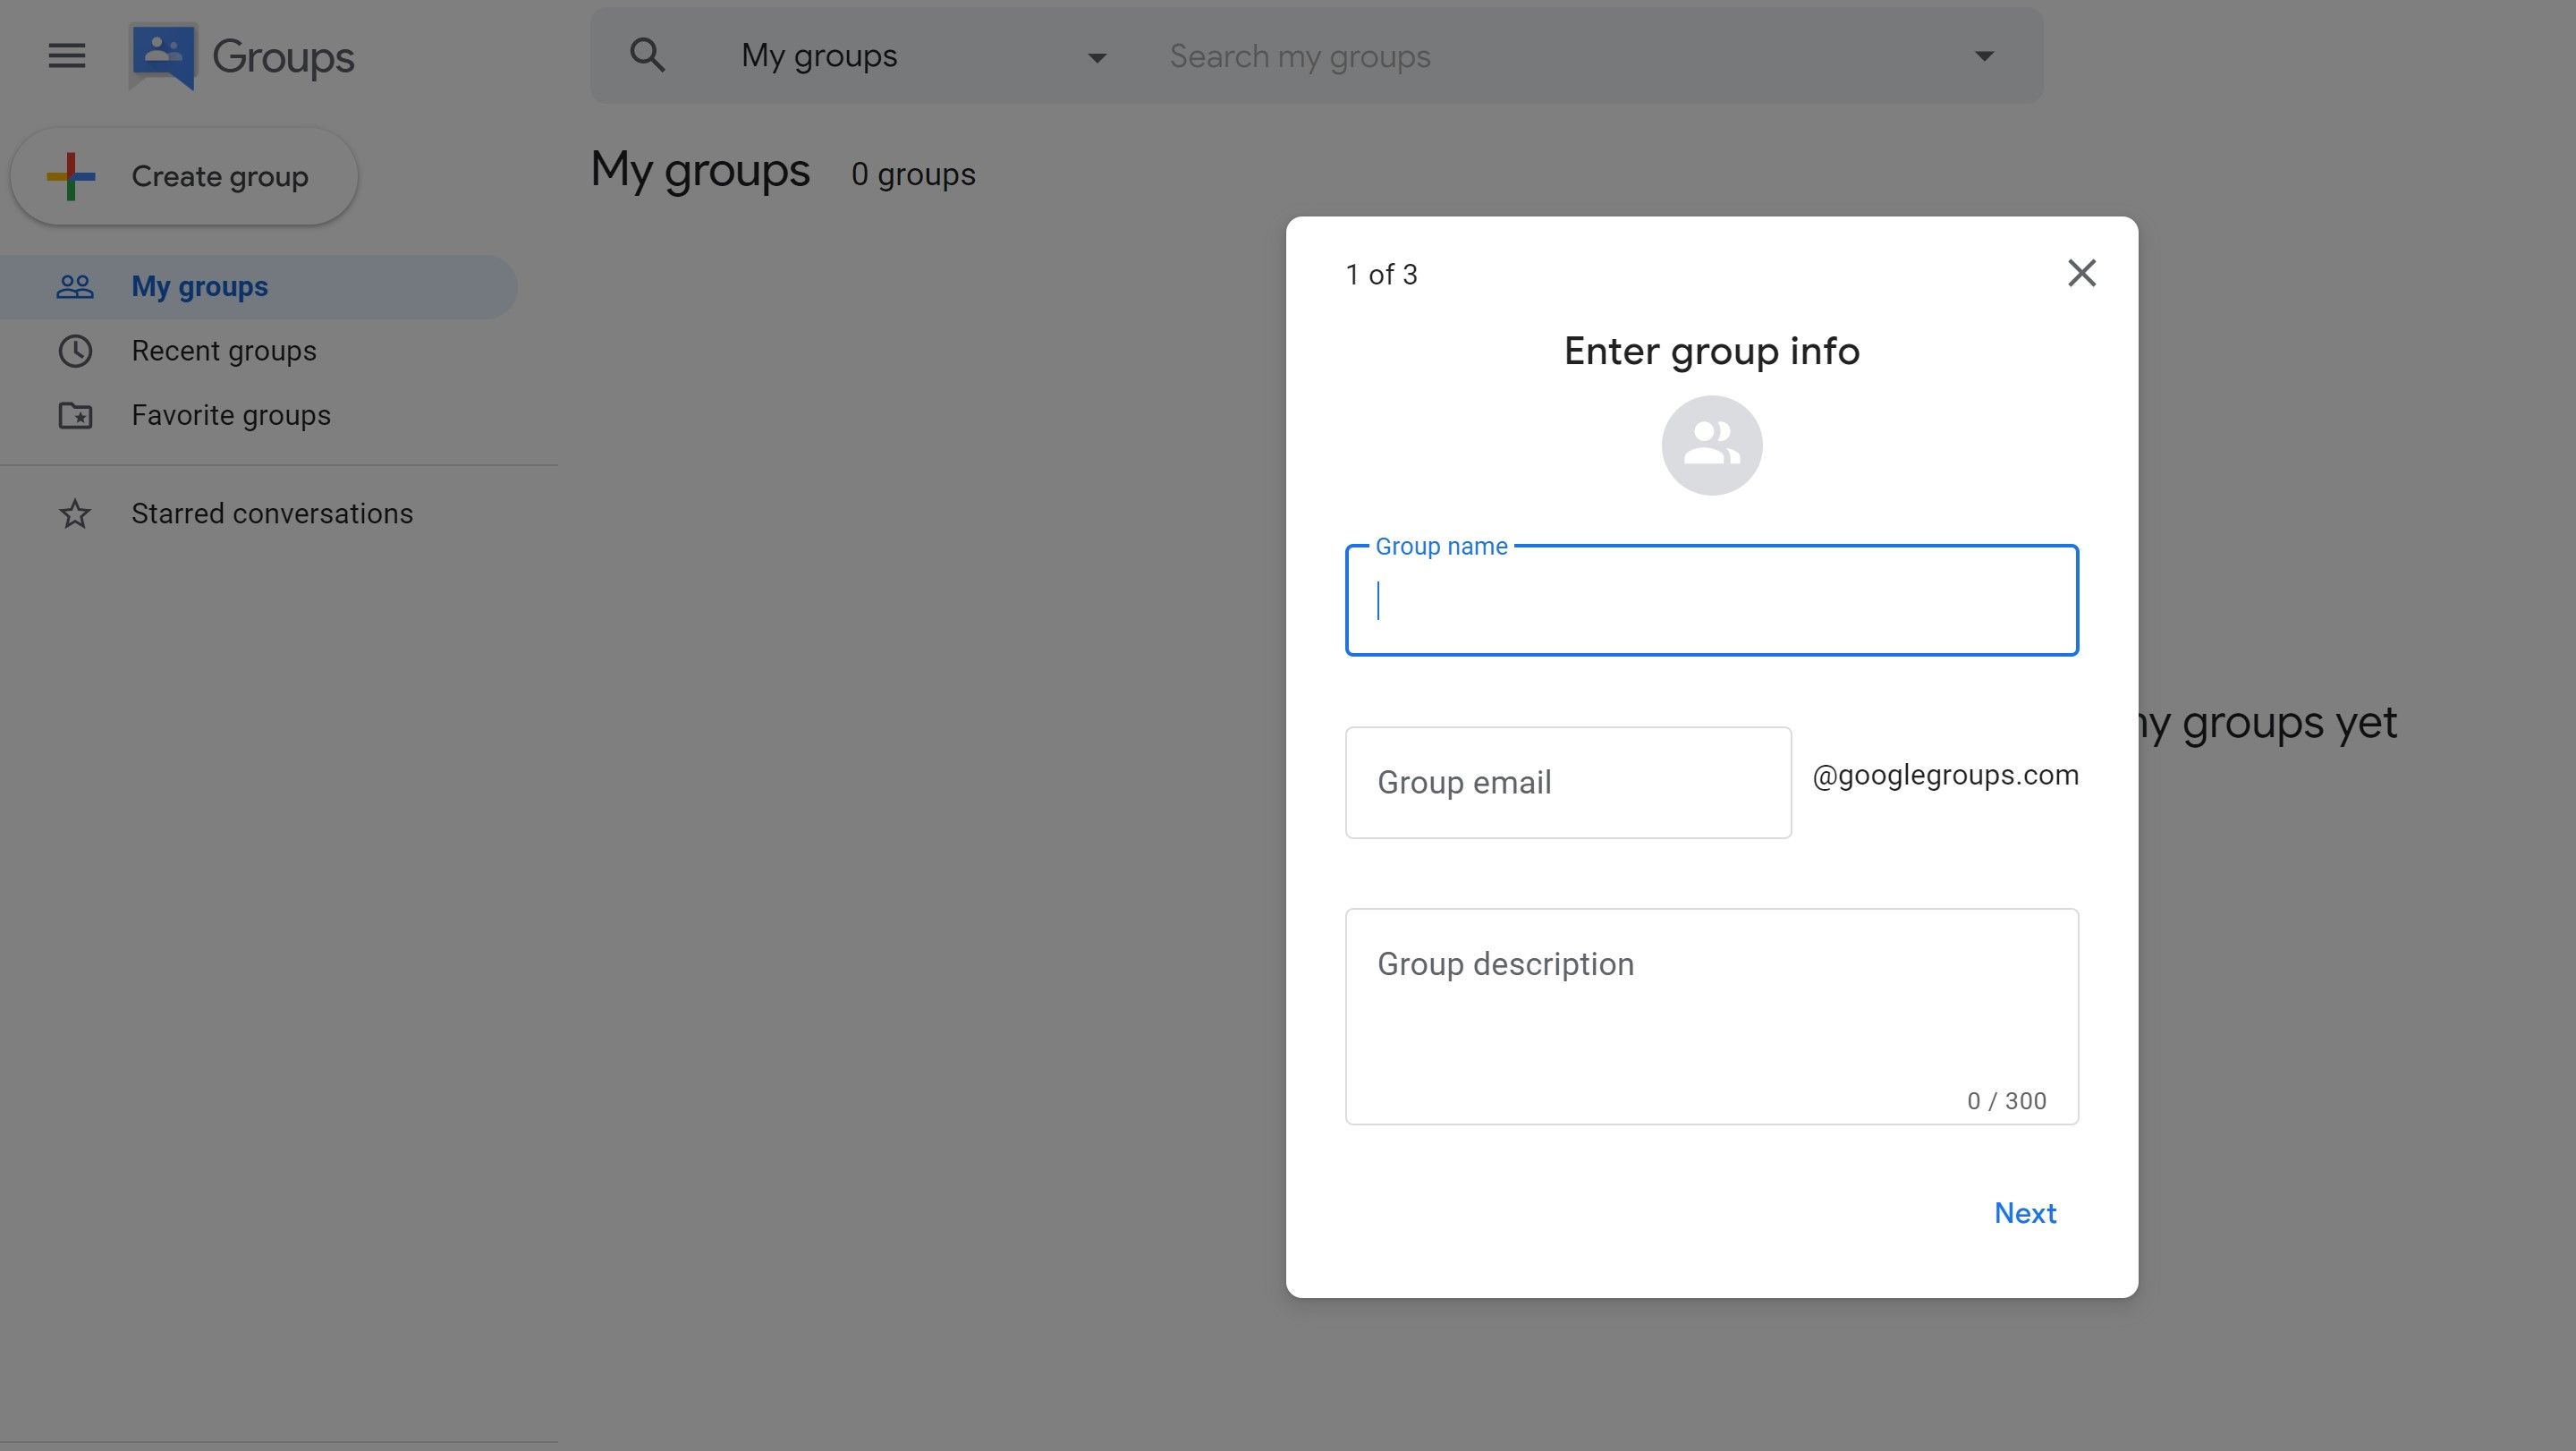Click the Next button to proceed
The width and height of the screenshot is (2576, 1451).
pyautogui.click(x=2026, y=1212)
